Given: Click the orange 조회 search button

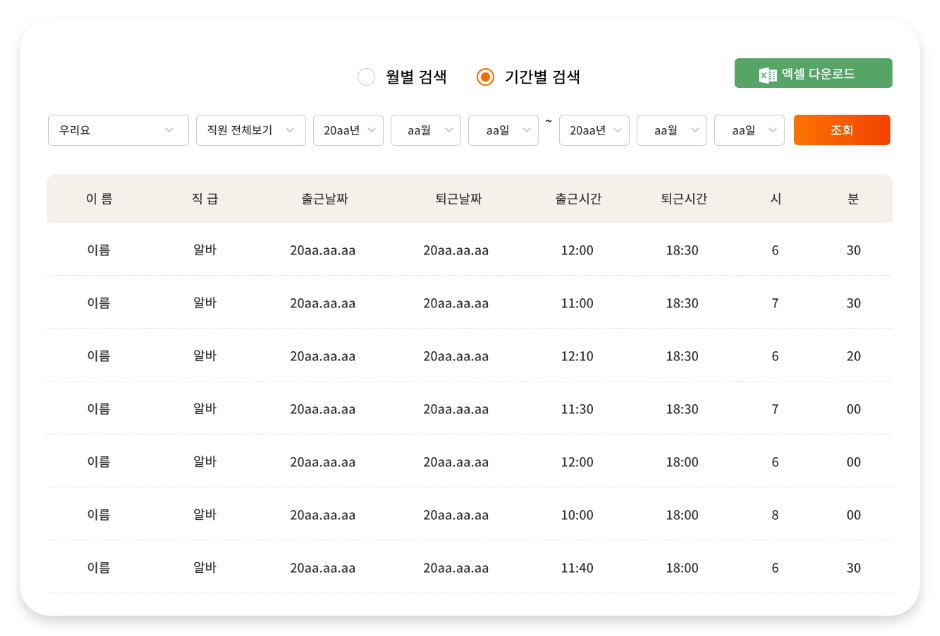Looking at the screenshot, I should coord(842,130).
